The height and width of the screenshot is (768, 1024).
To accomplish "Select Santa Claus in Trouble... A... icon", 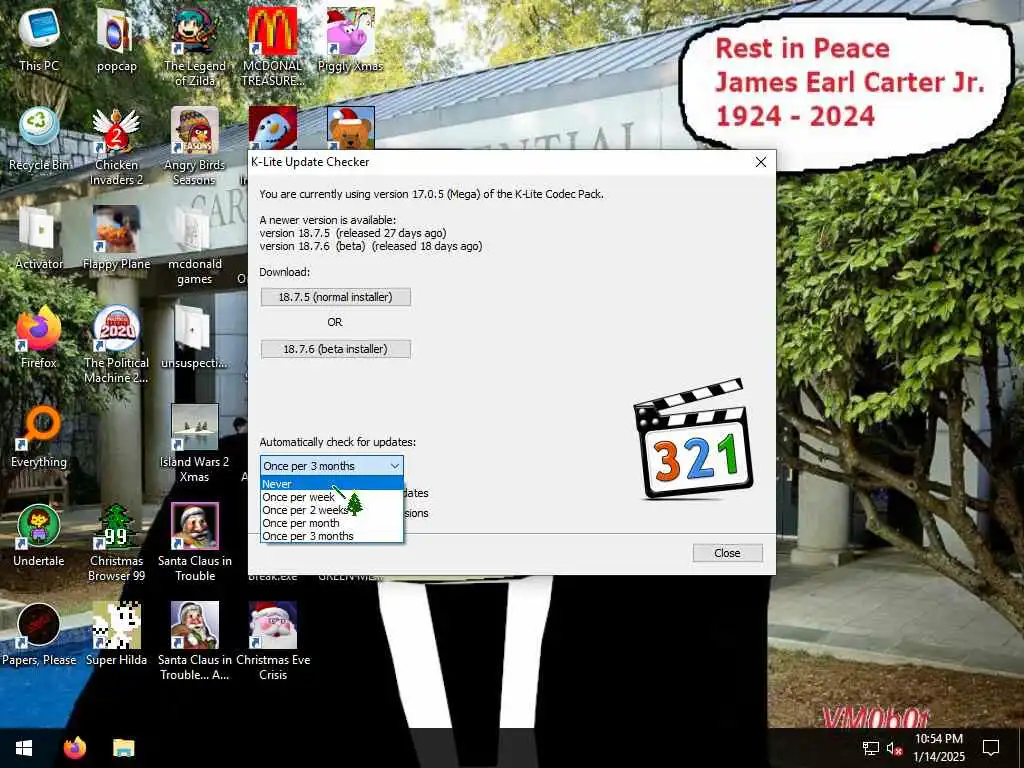I will (x=195, y=640).
